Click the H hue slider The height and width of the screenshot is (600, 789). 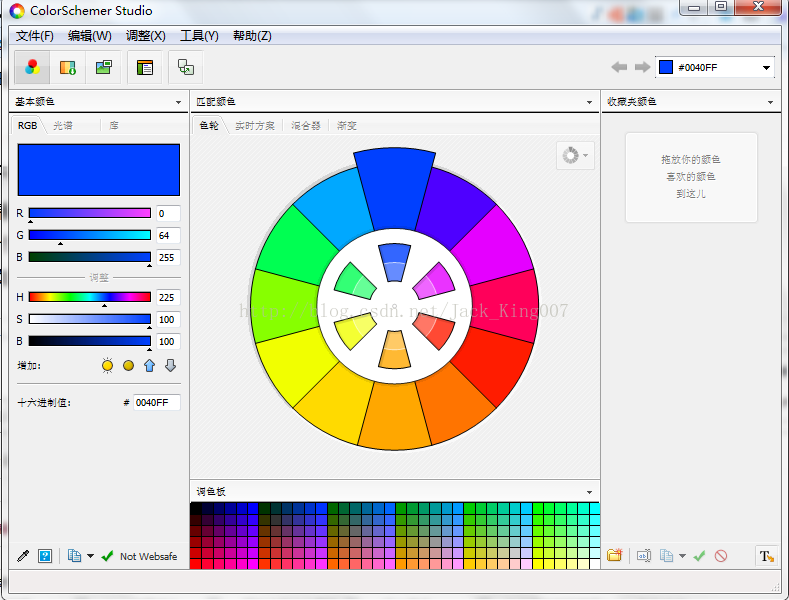[x=90, y=297]
